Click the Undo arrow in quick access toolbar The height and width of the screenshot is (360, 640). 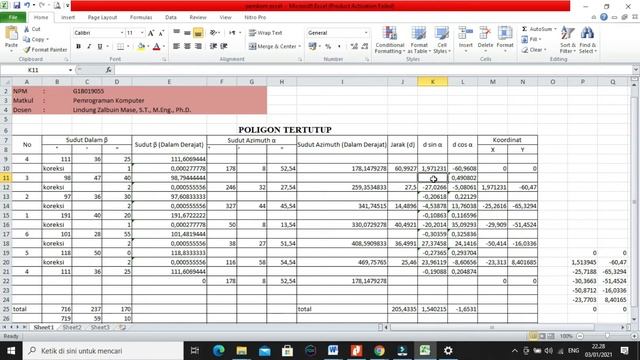[x=27, y=6]
